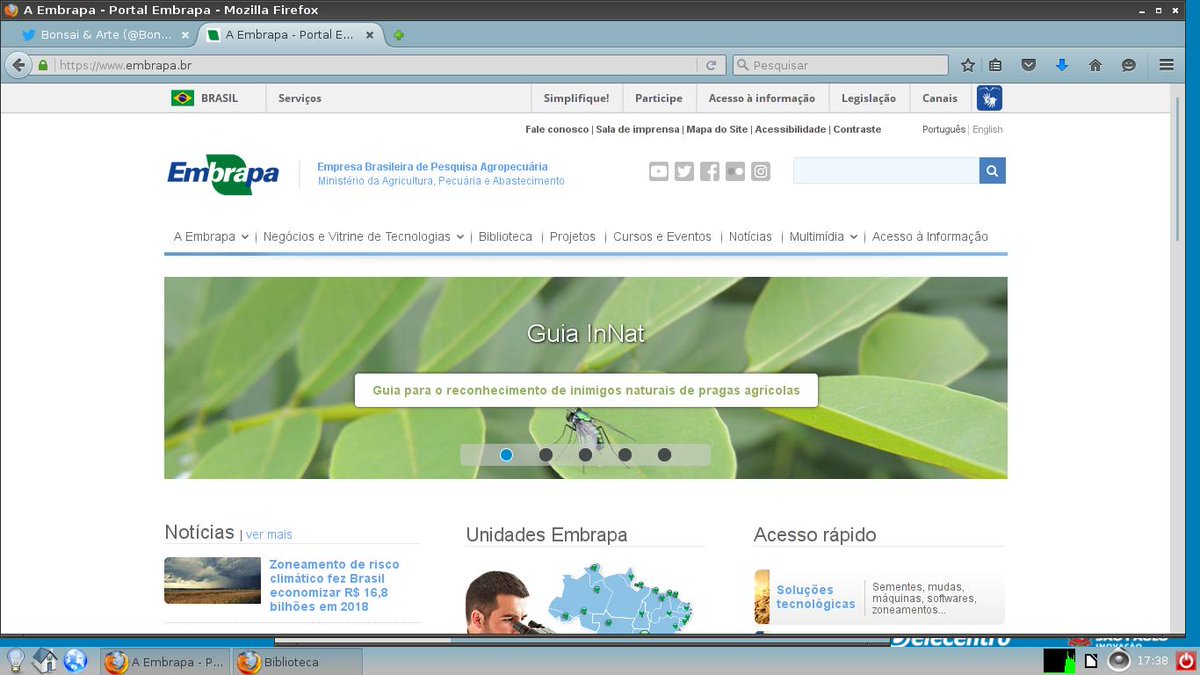Close the Bonsai & Arte tab

[x=185, y=35]
